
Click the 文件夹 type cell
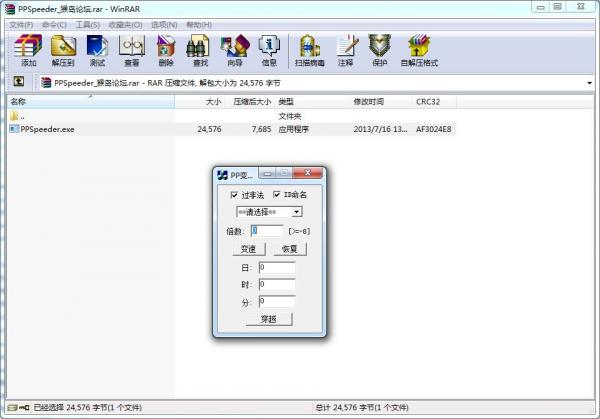(x=290, y=116)
